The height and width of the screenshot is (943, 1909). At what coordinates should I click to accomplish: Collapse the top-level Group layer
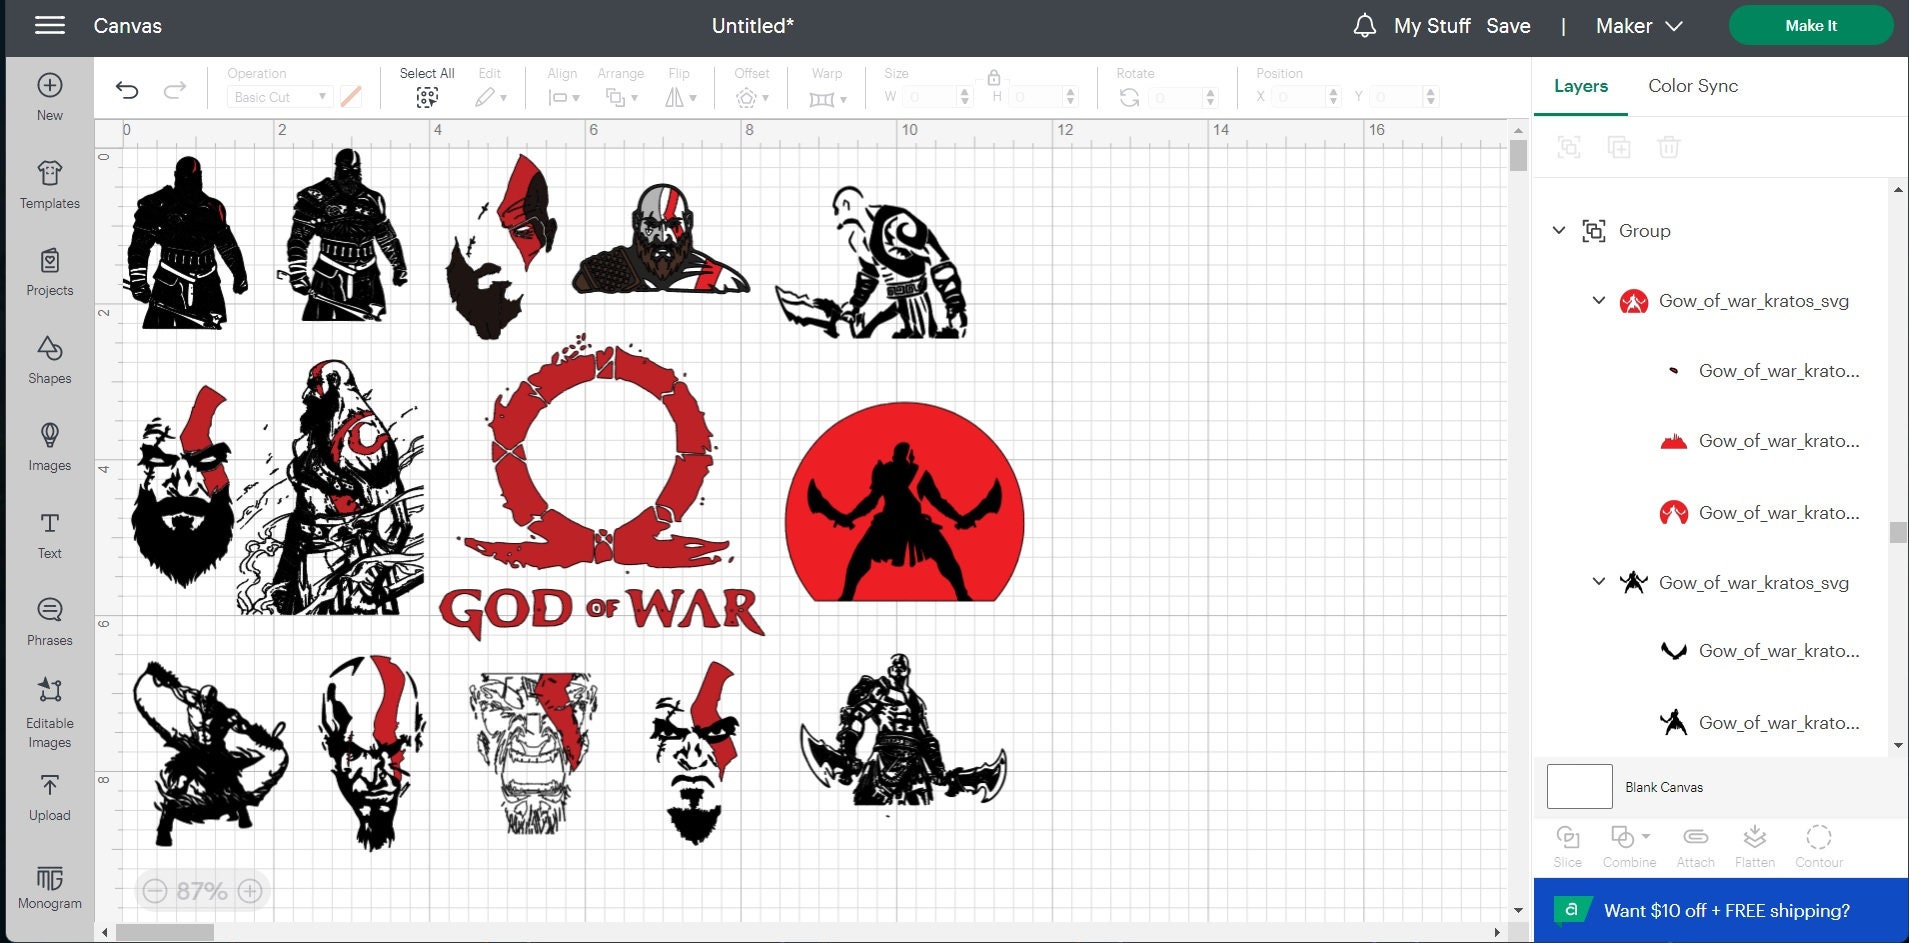pyautogui.click(x=1559, y=231)
